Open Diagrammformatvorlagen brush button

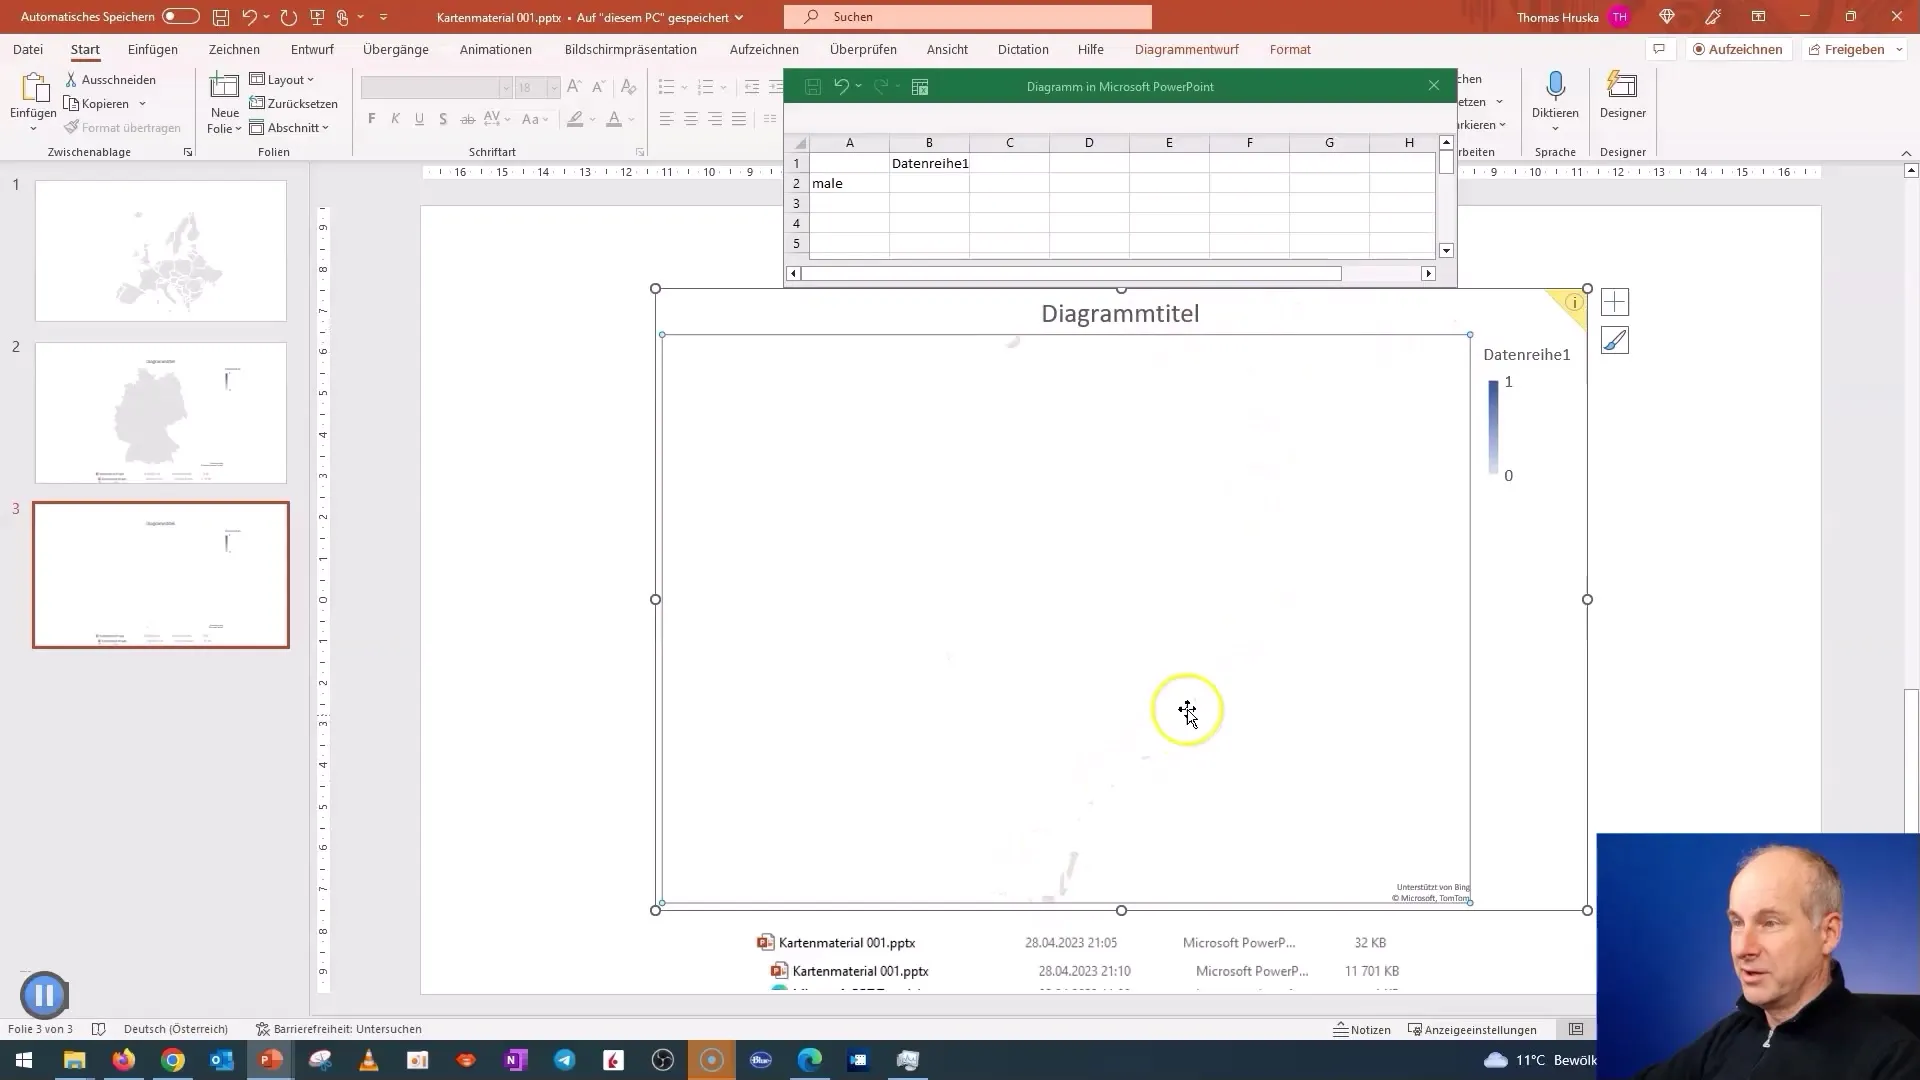coord(1614,341)
